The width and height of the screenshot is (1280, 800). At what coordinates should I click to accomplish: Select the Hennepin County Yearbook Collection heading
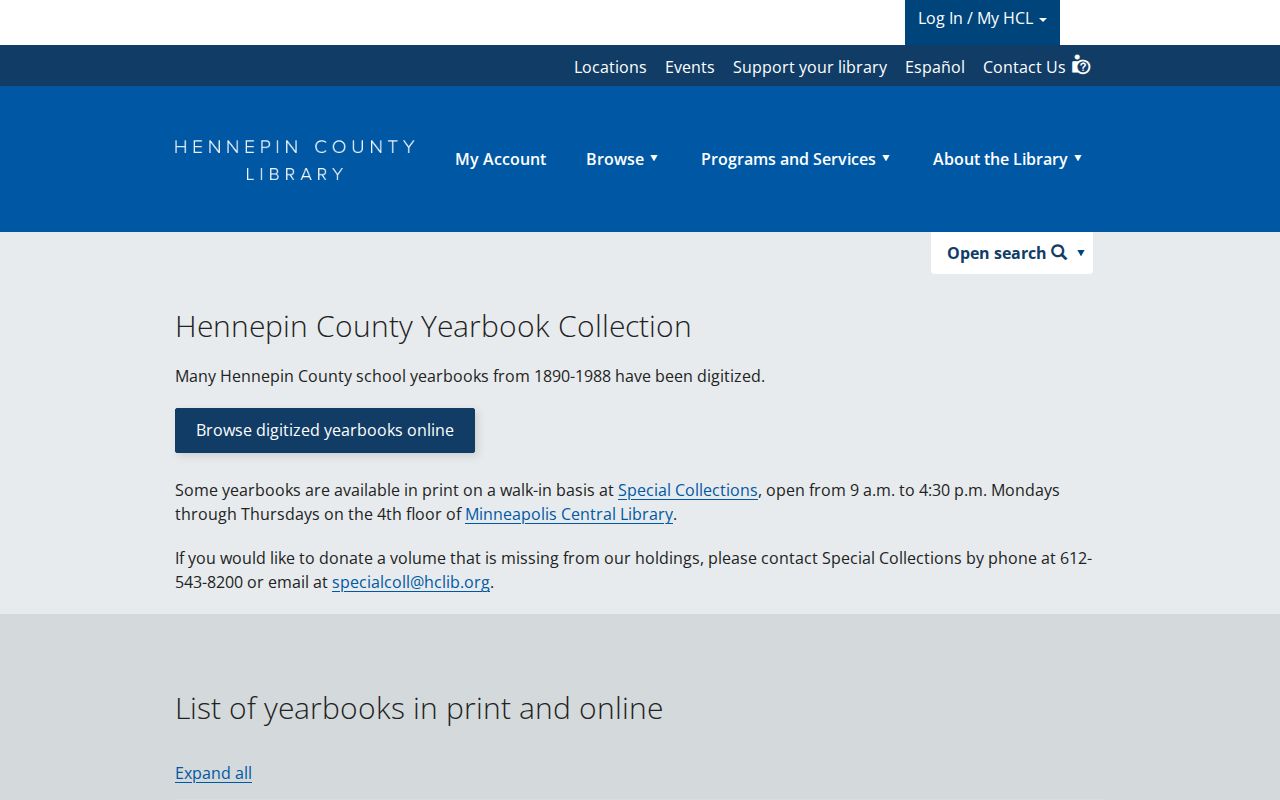(x=433, y=326)
